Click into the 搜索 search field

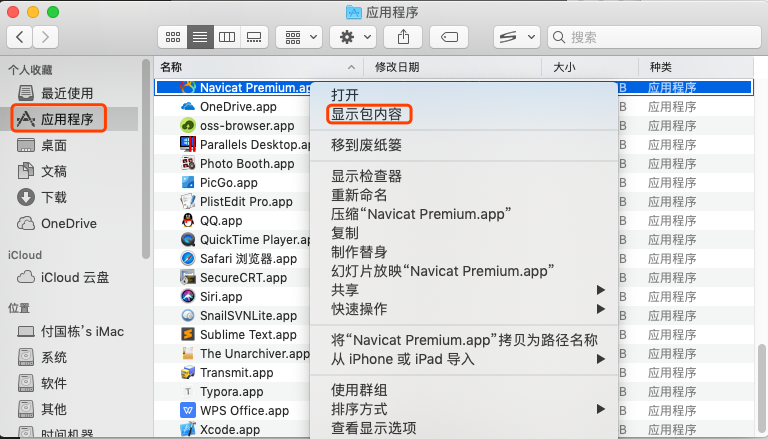654,37
